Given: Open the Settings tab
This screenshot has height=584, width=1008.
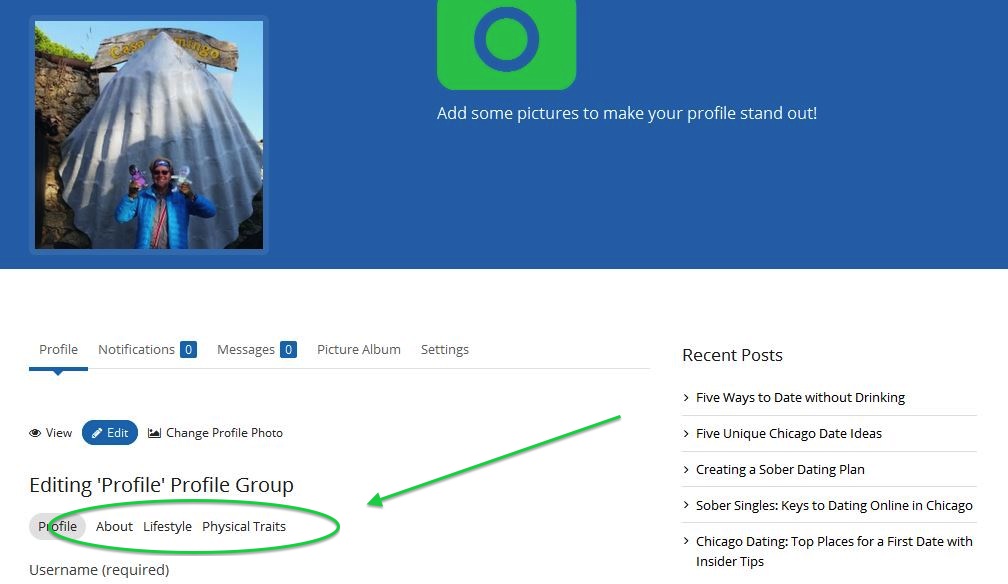Looking at the screenshot, I should [x=444, y=349].
